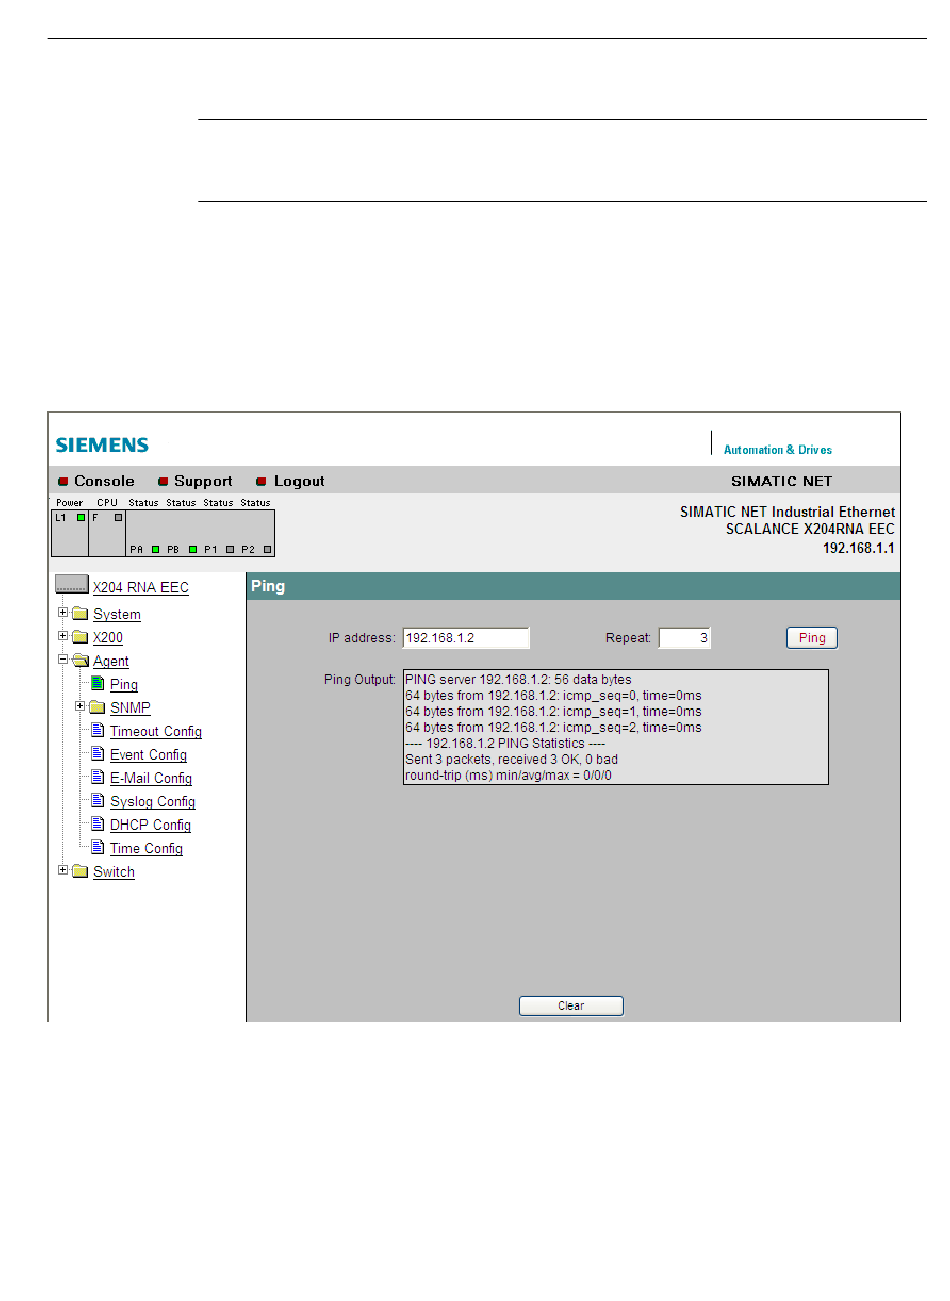The height and width of the screenshot is (1301, 950).
Task: Open E-Mail Config page
Action: 151,778
